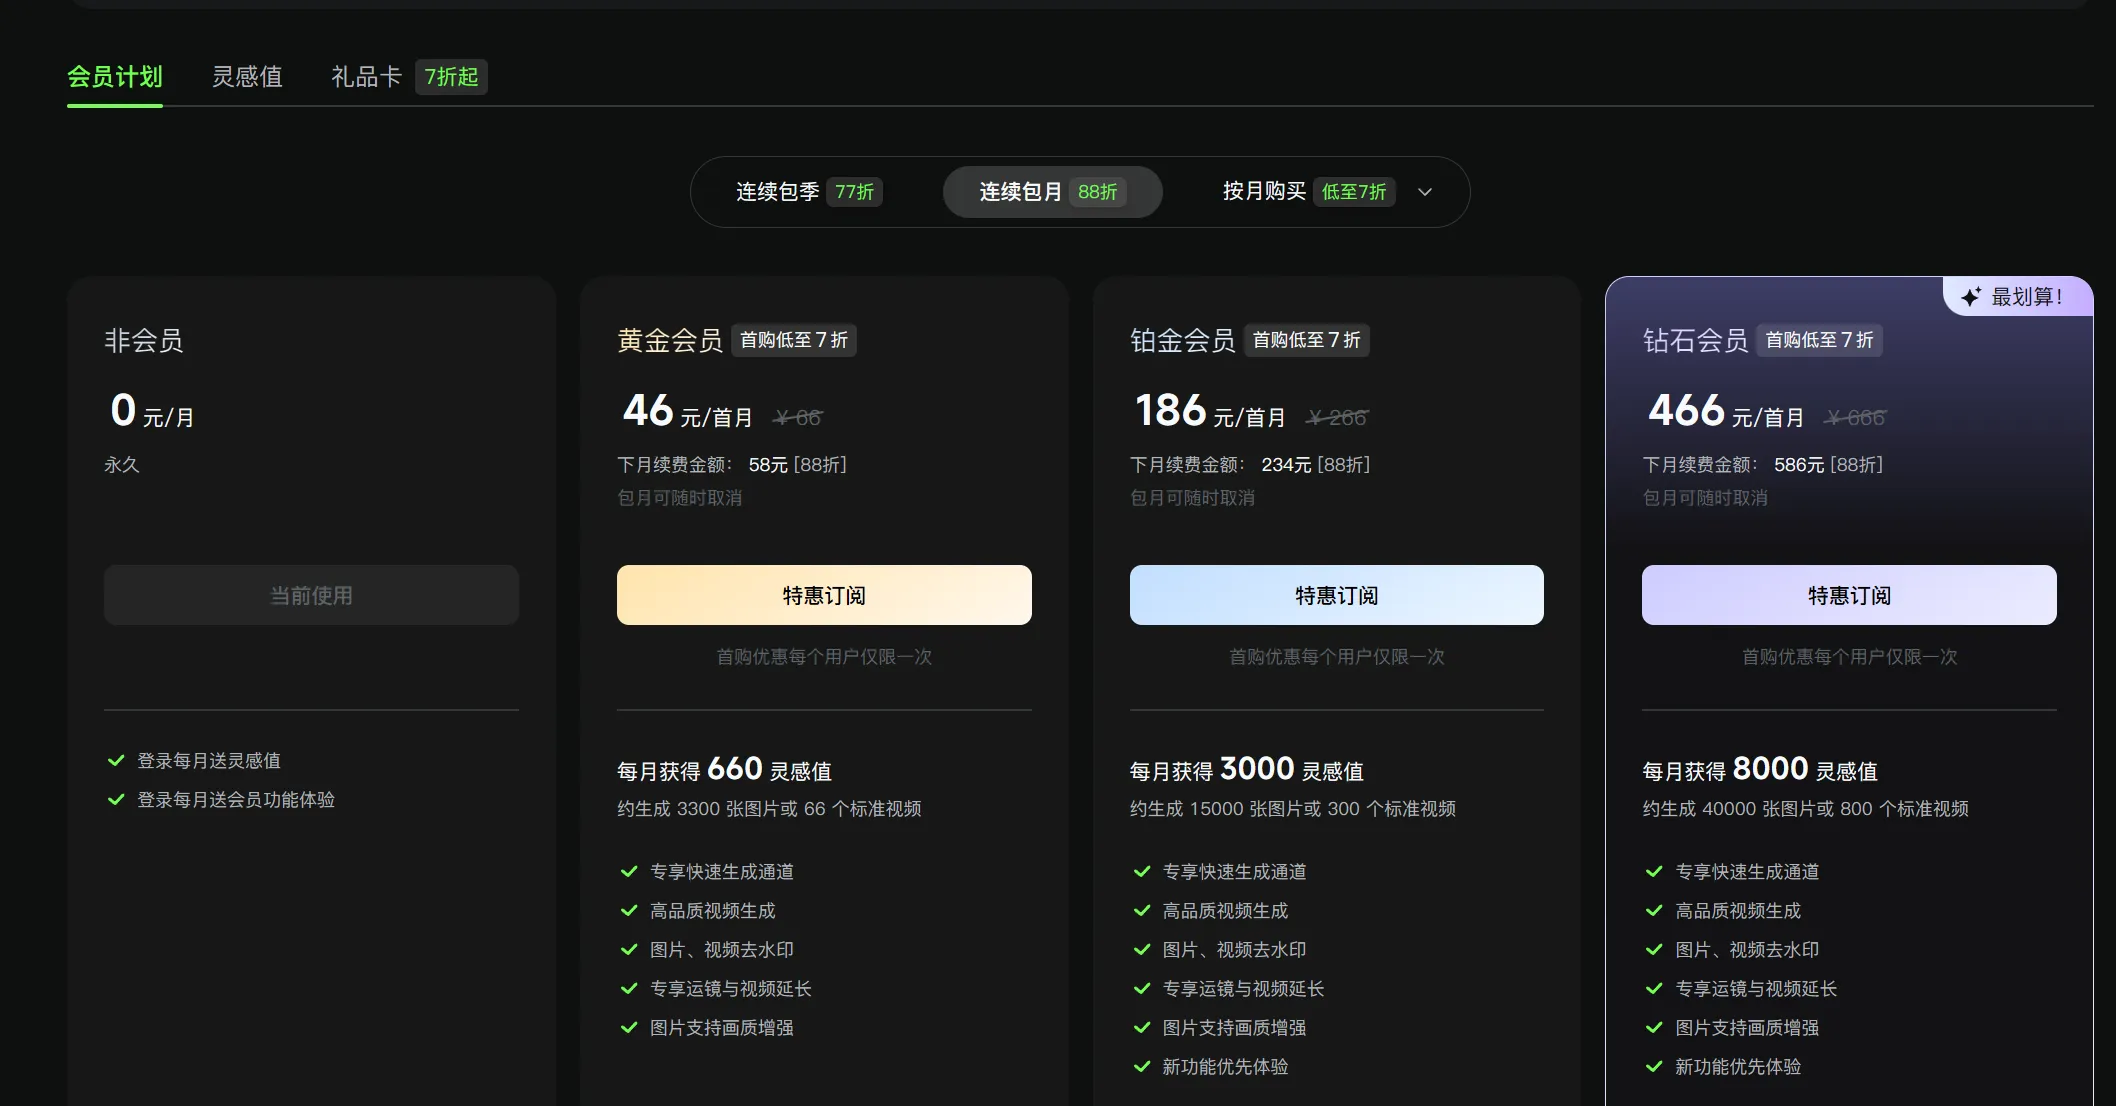The image size is (2116, 1106).
Task: Open the 低至7折 badge options
Action: point(1354,192)
